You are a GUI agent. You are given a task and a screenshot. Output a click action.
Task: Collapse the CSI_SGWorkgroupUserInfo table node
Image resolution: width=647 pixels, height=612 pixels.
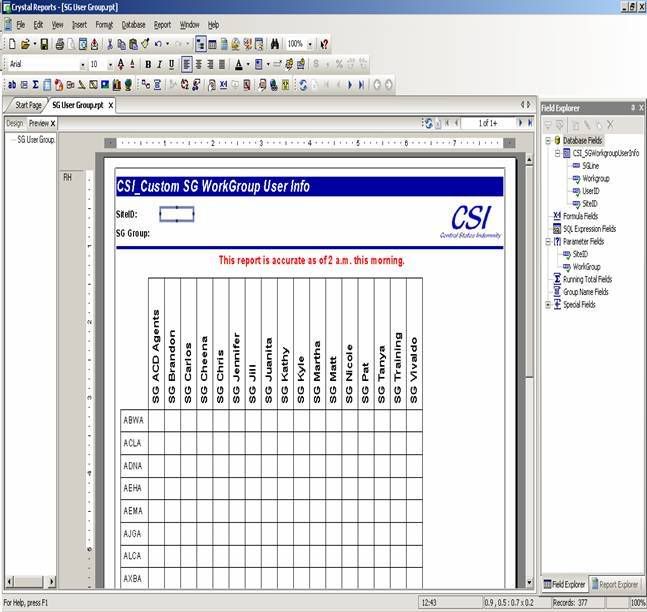(x=557, y=154)
